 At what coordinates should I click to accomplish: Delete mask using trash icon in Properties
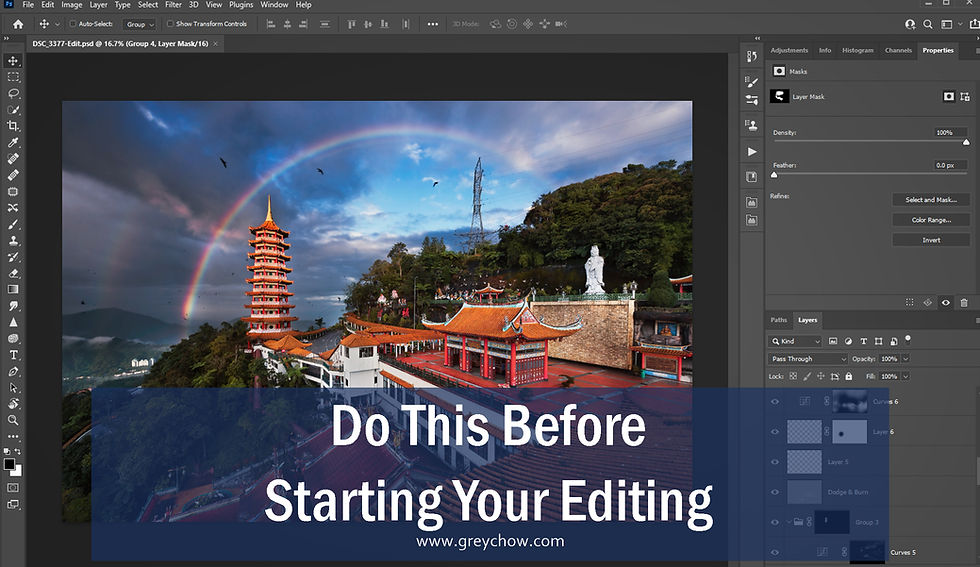[964, 303]
